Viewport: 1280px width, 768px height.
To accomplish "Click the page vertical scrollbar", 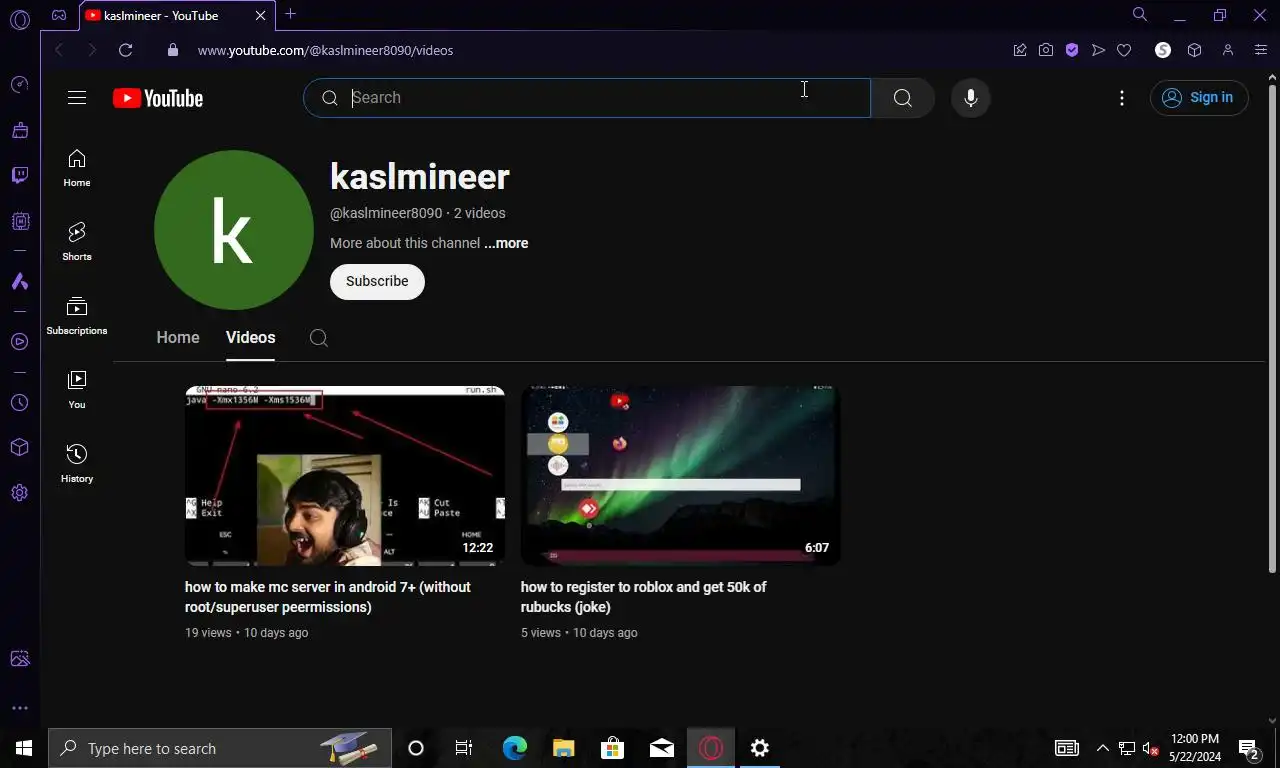I will (x=1272, y=330).
